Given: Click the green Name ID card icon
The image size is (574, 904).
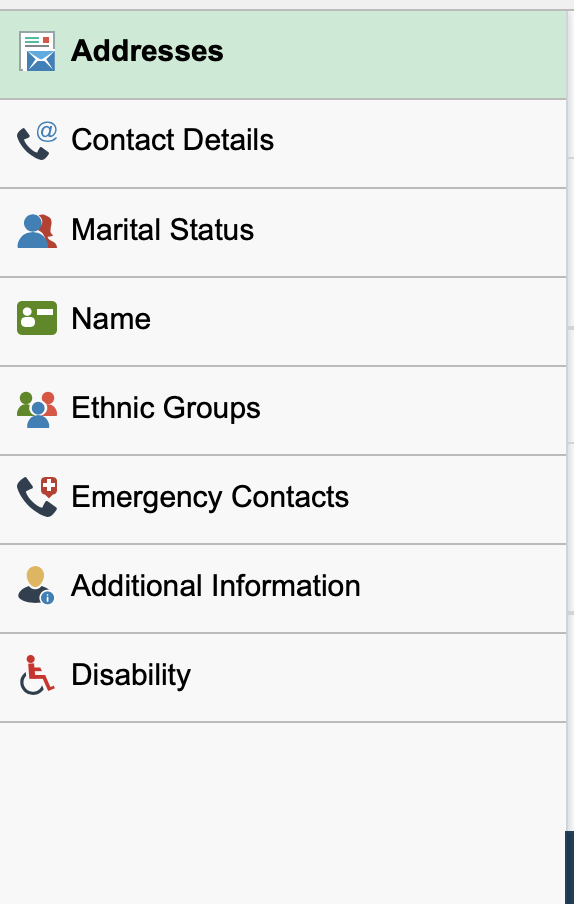Looking at the screenshot, I should [x=37, y=318].
